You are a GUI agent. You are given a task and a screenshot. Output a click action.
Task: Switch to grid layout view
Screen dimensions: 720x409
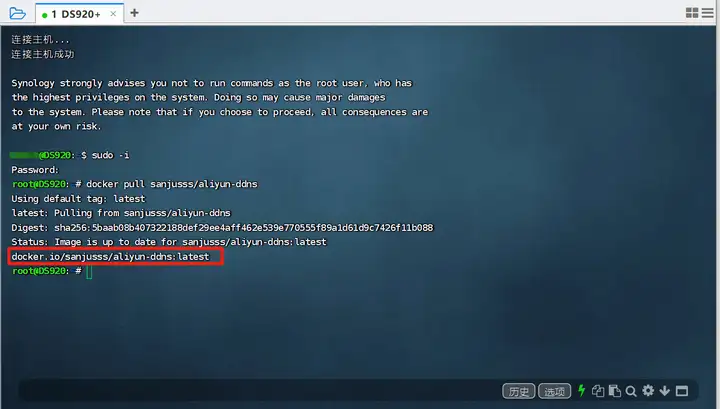pos(692,13)
